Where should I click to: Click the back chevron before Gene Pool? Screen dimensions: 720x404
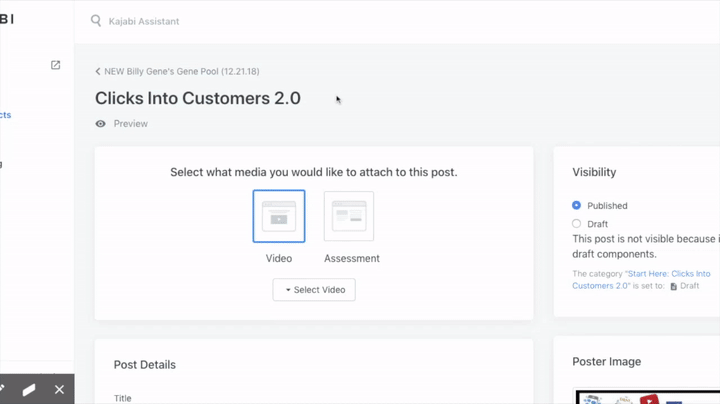point(98,72)
